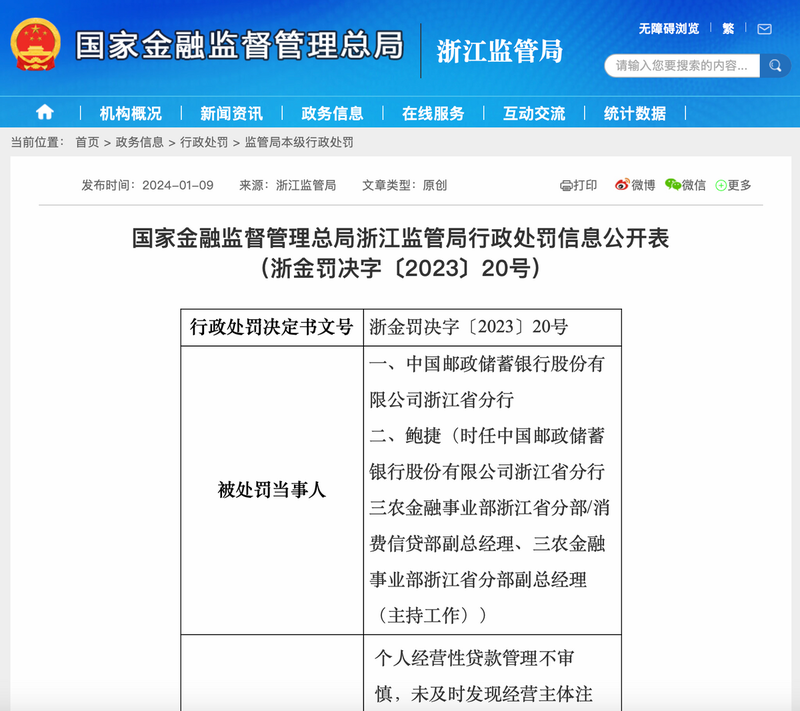Click the line 个人经营性贷款管理不审
800x711 pixels.
coord(474,658)
